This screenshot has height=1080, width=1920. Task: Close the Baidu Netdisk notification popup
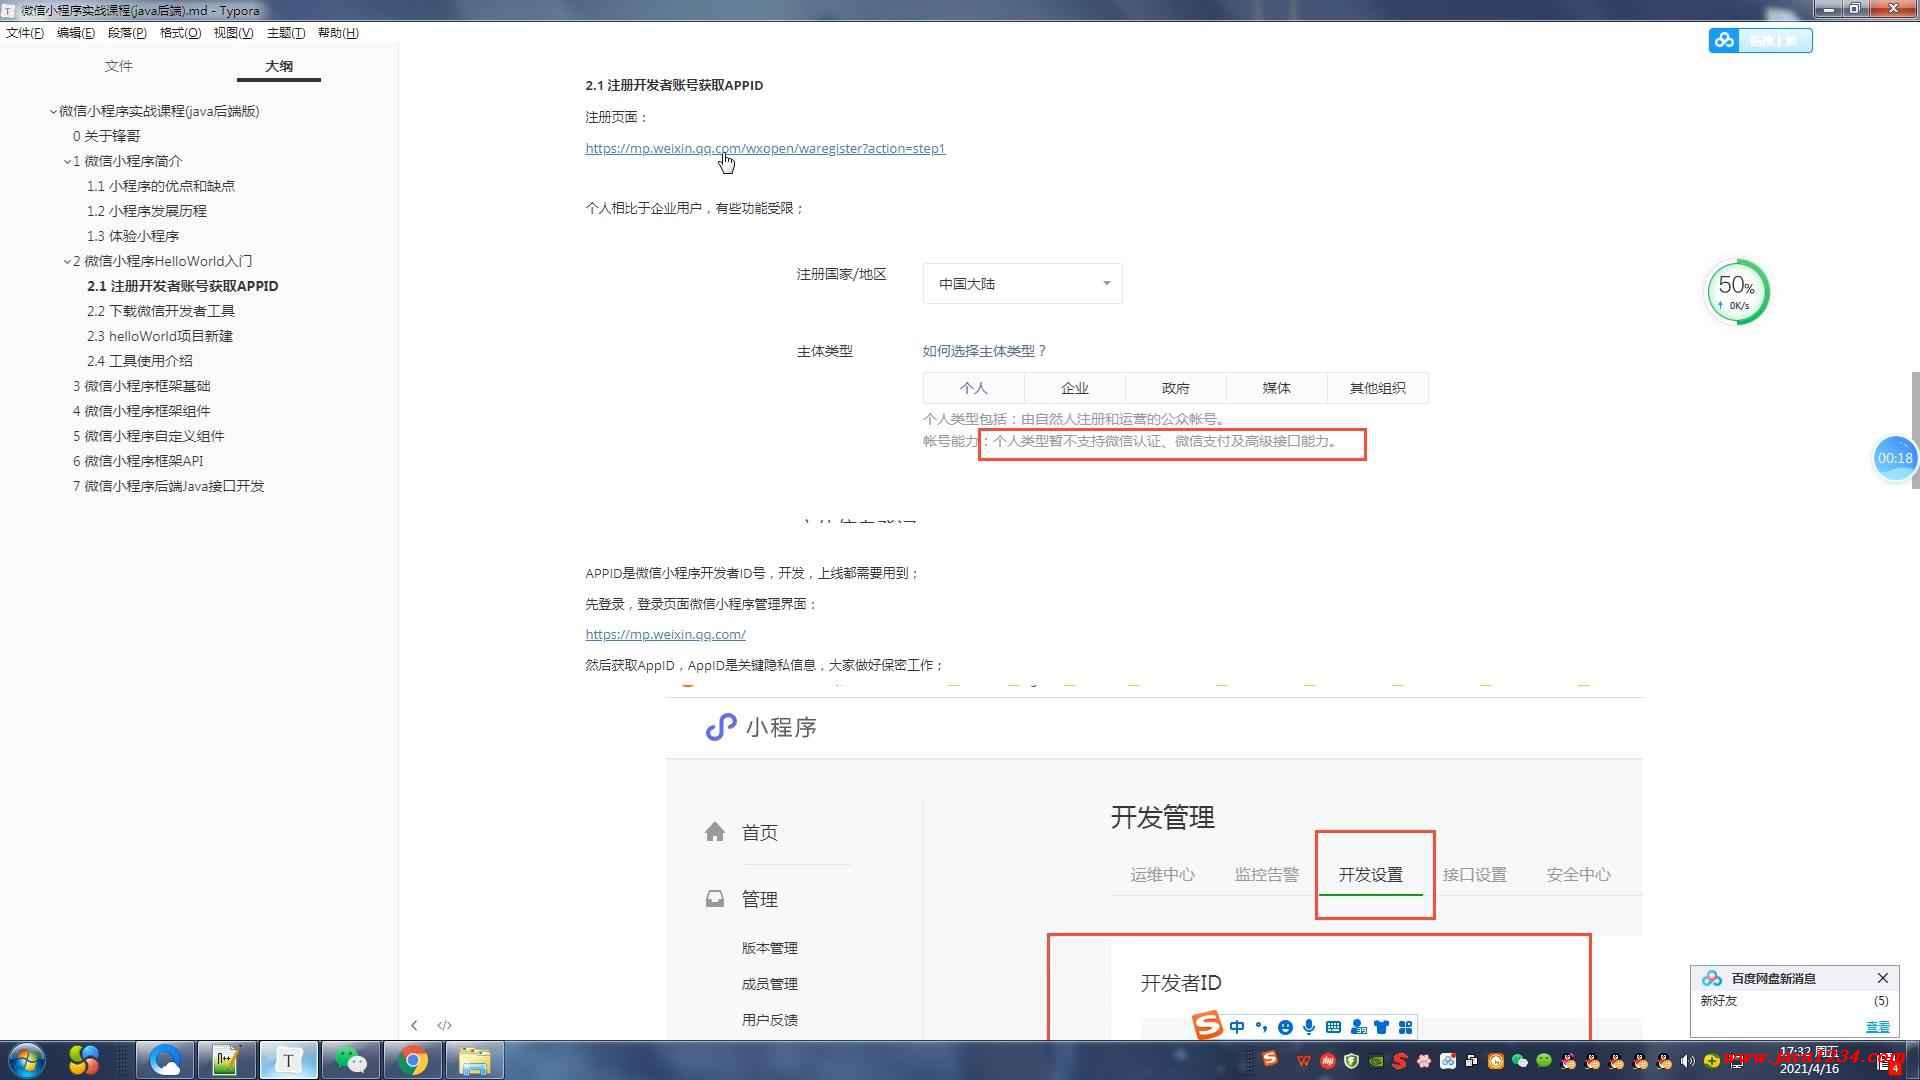click(1883, 978)
